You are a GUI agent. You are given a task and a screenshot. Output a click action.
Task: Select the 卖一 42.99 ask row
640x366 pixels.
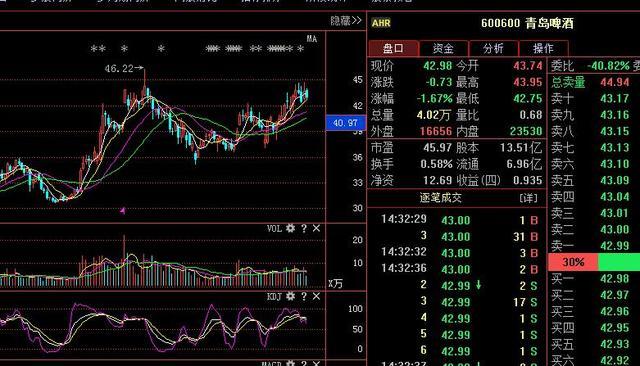594,246
